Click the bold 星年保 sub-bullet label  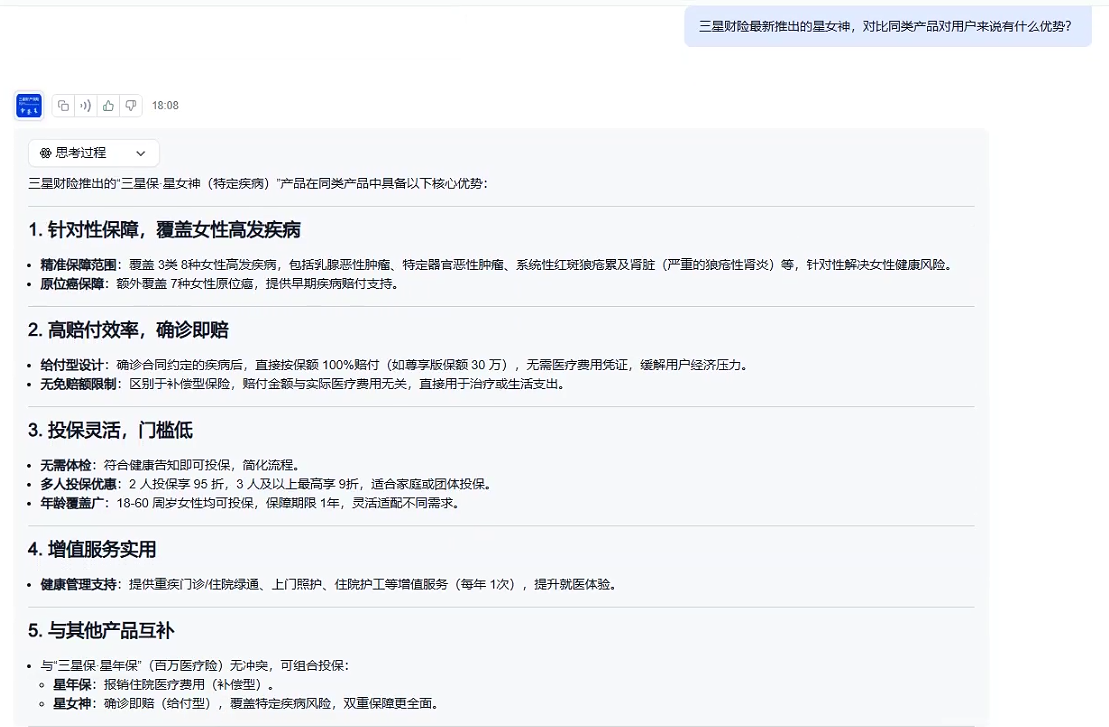click(72, 685)
